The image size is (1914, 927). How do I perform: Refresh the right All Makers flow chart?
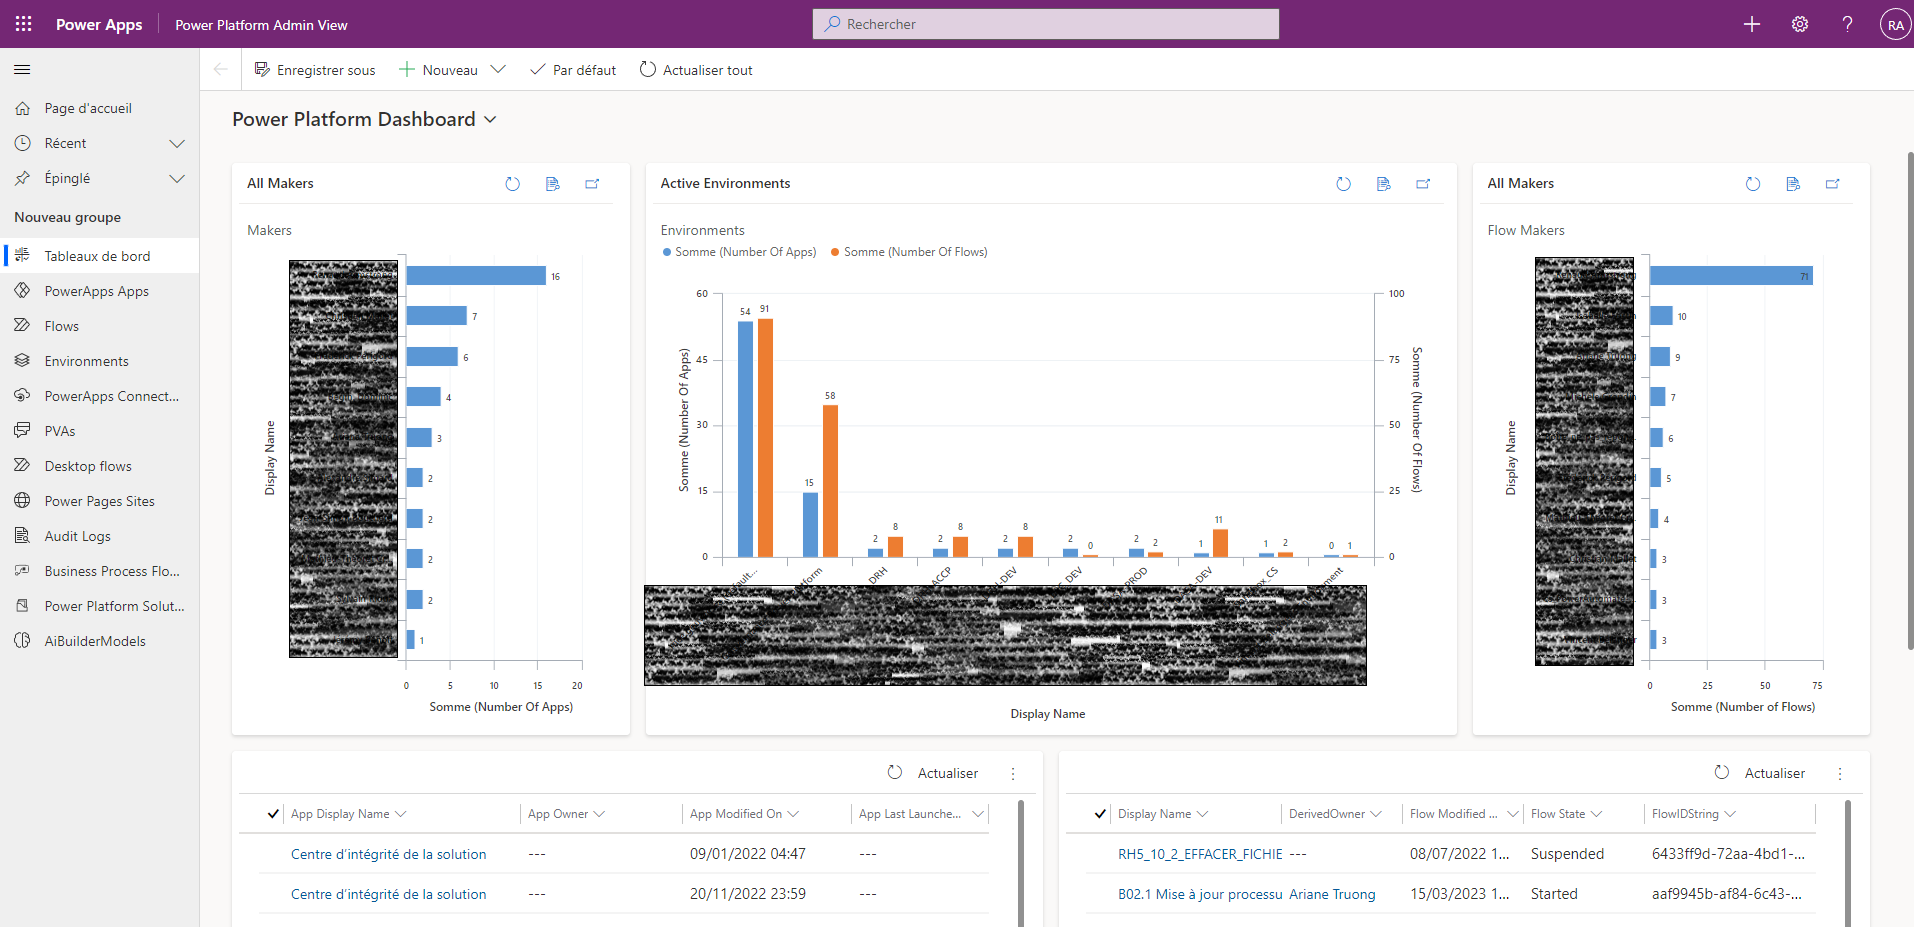pos(1752,184)
